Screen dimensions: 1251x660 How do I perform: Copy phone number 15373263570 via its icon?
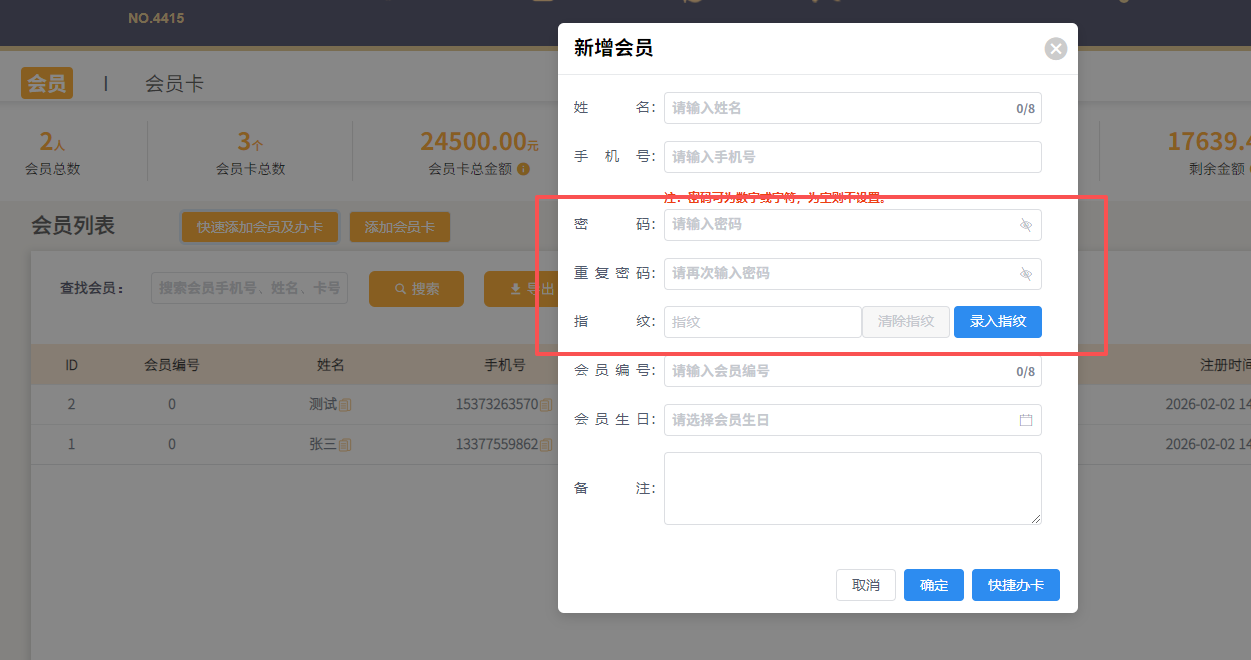[x=546, y=405]
